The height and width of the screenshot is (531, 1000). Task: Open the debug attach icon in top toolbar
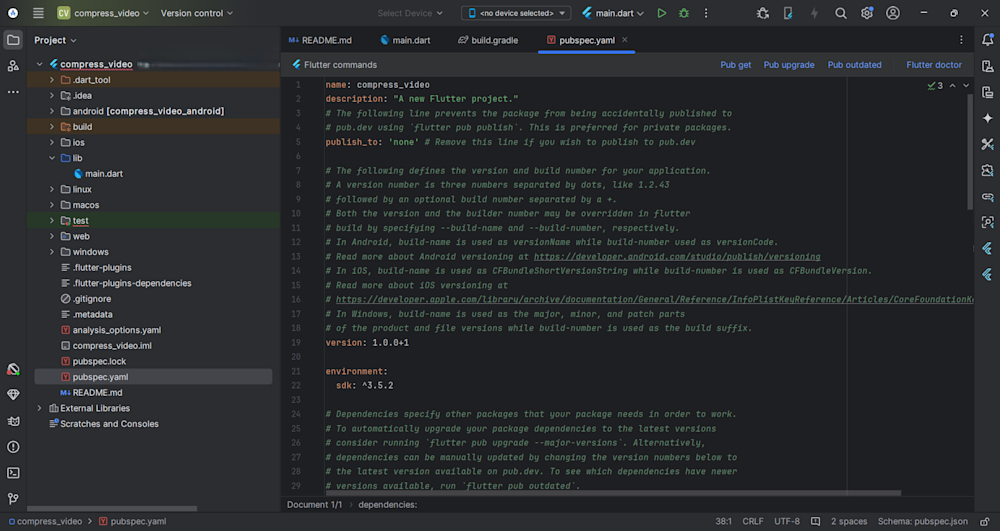tap(762, 13)
